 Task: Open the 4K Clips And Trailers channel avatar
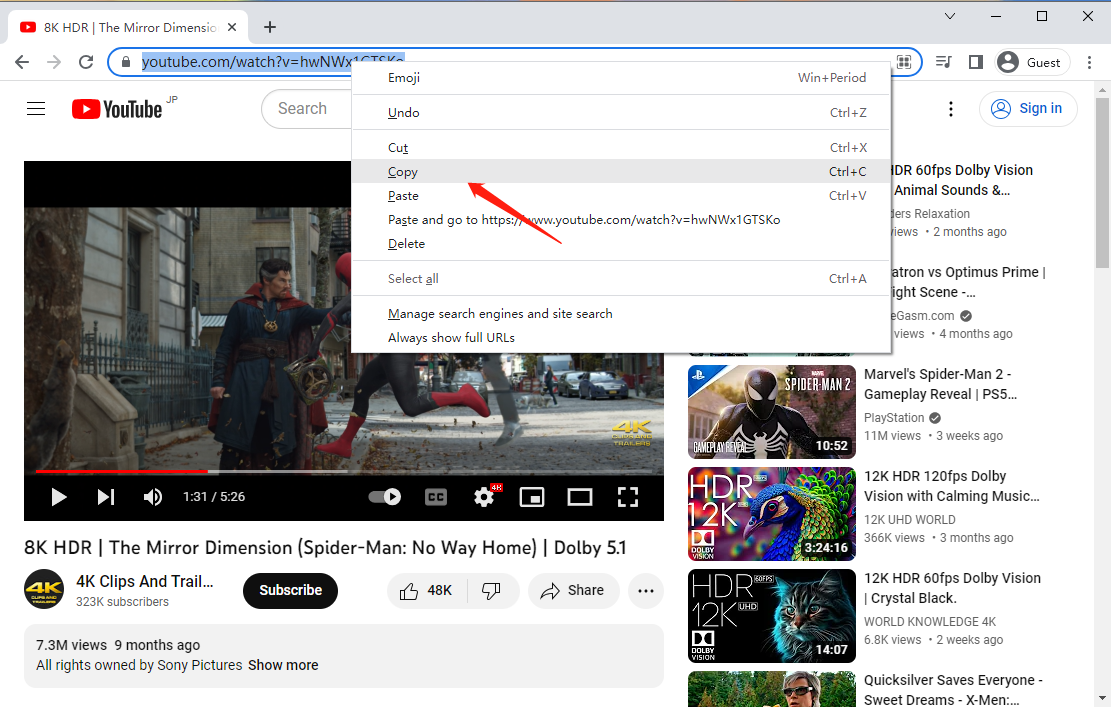click(x=44, y=589)
